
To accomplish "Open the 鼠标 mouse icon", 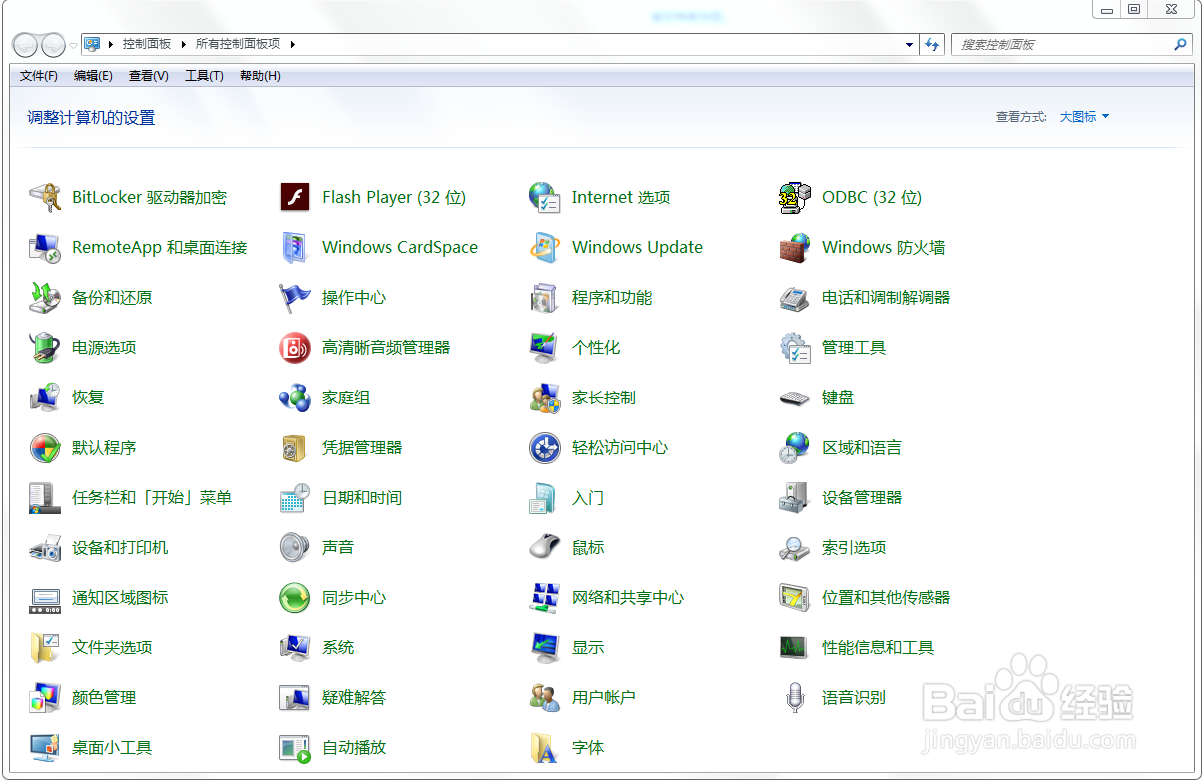I will coord(545,547).
